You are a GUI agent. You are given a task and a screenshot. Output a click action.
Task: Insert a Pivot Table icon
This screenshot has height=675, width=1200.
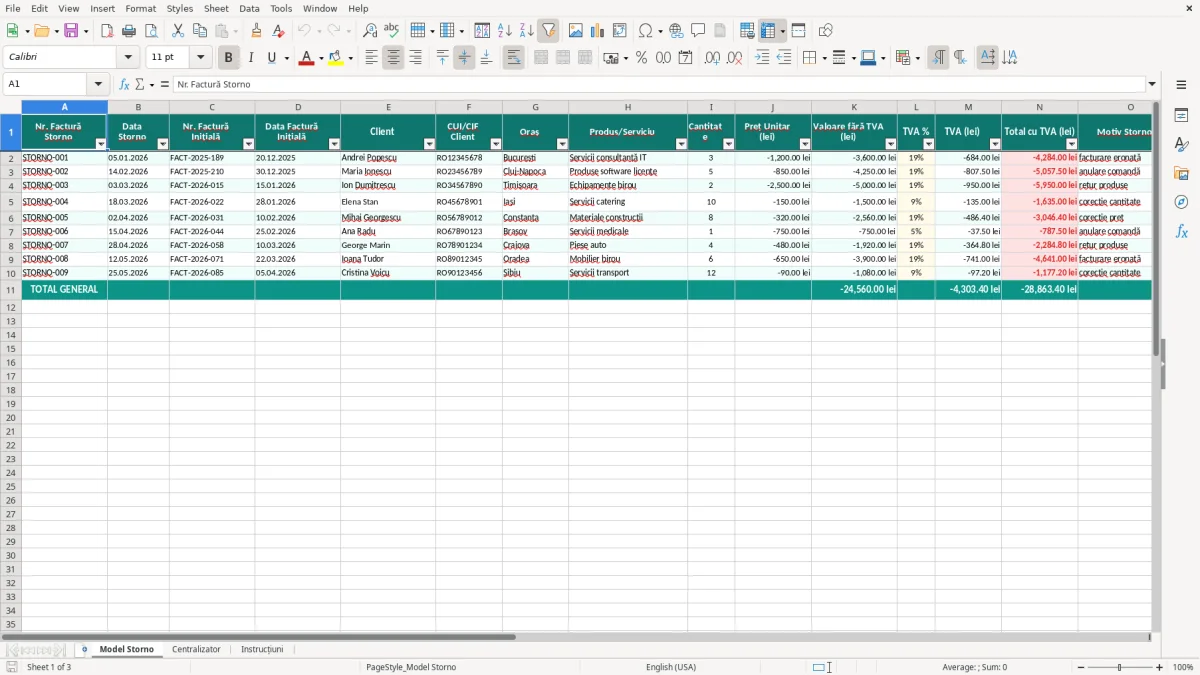(620, 31)
